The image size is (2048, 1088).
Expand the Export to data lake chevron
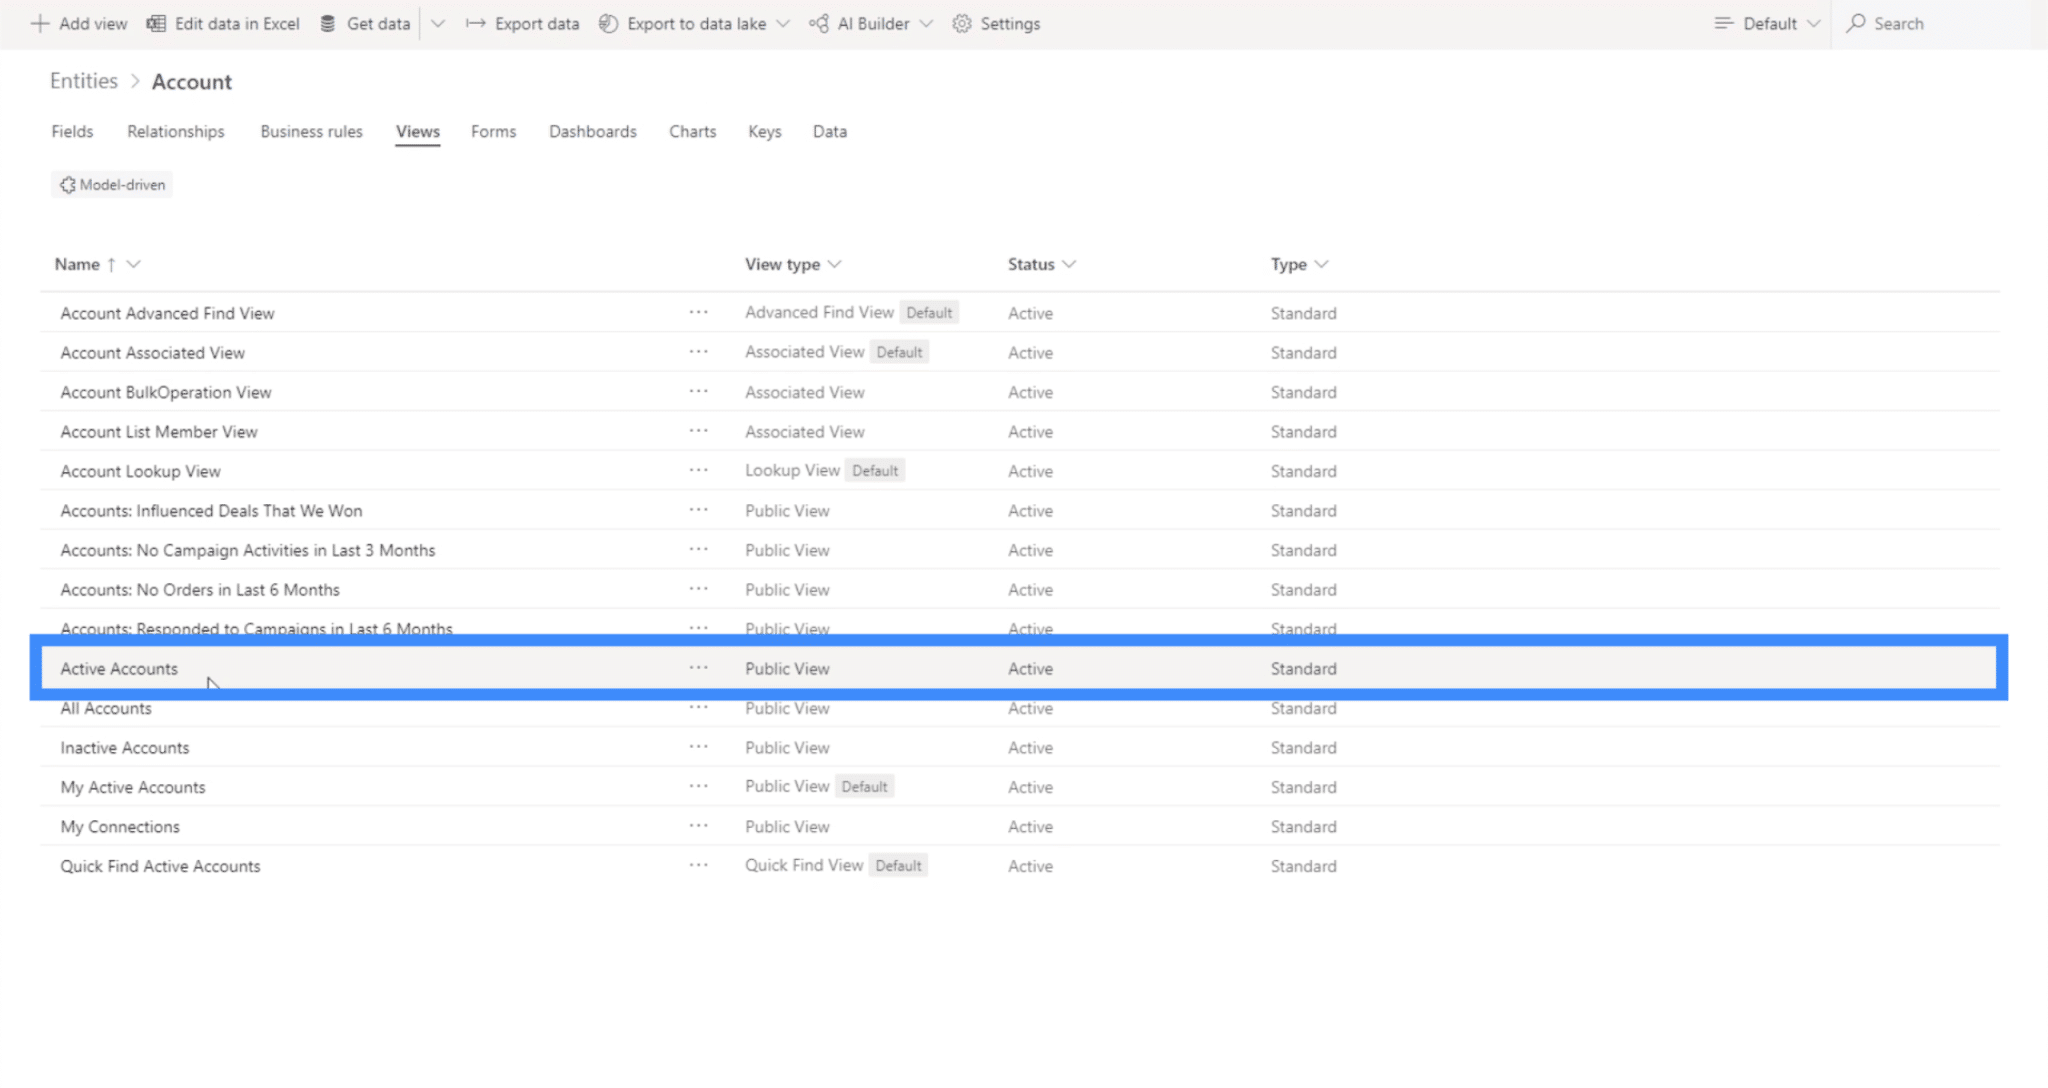[783, 23]
